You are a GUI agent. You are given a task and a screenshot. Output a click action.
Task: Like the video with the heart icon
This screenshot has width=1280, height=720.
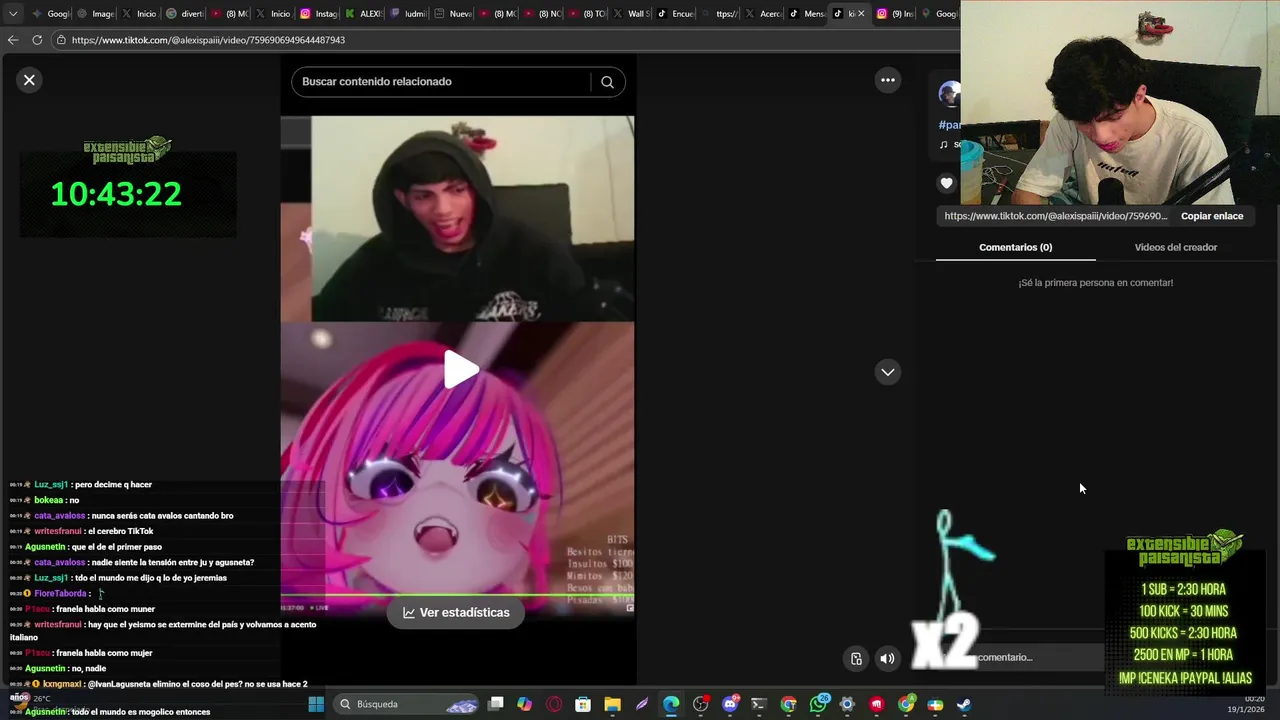tap(947, 183)
